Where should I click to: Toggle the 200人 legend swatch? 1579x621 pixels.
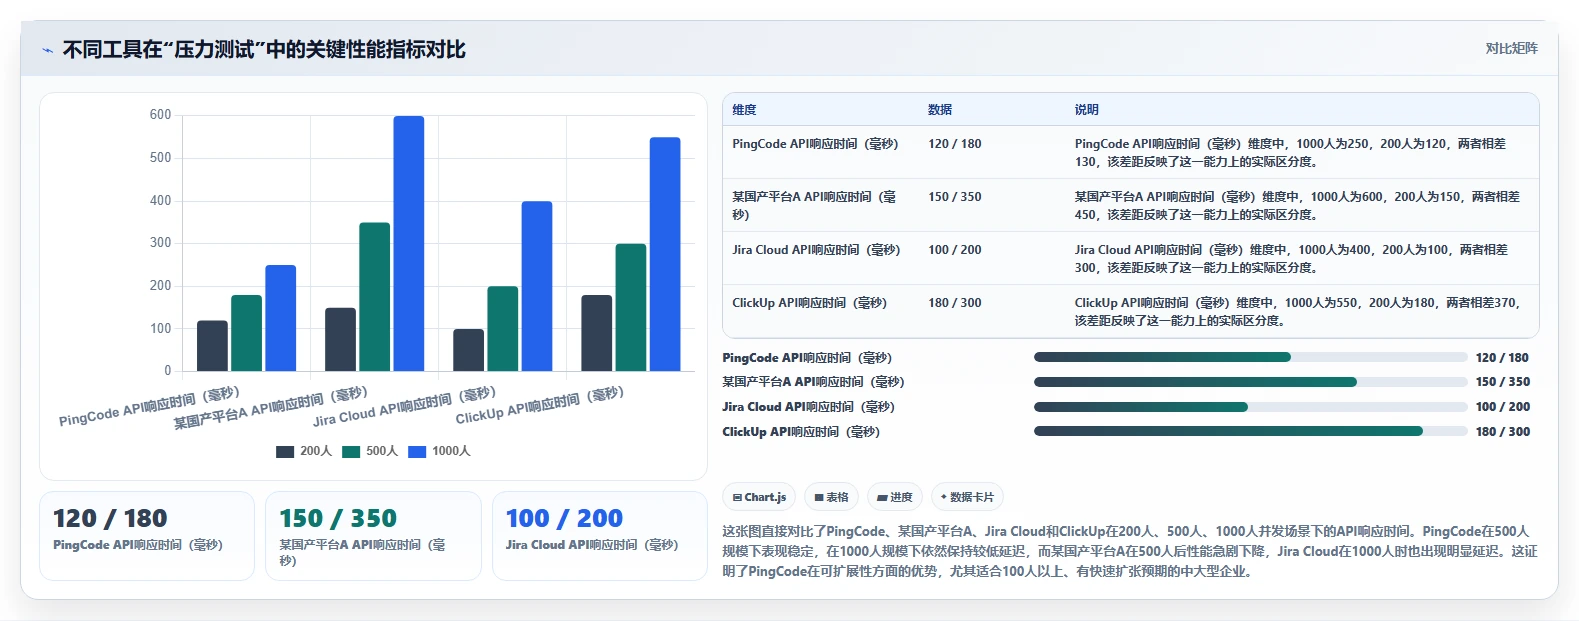point(285,451)
